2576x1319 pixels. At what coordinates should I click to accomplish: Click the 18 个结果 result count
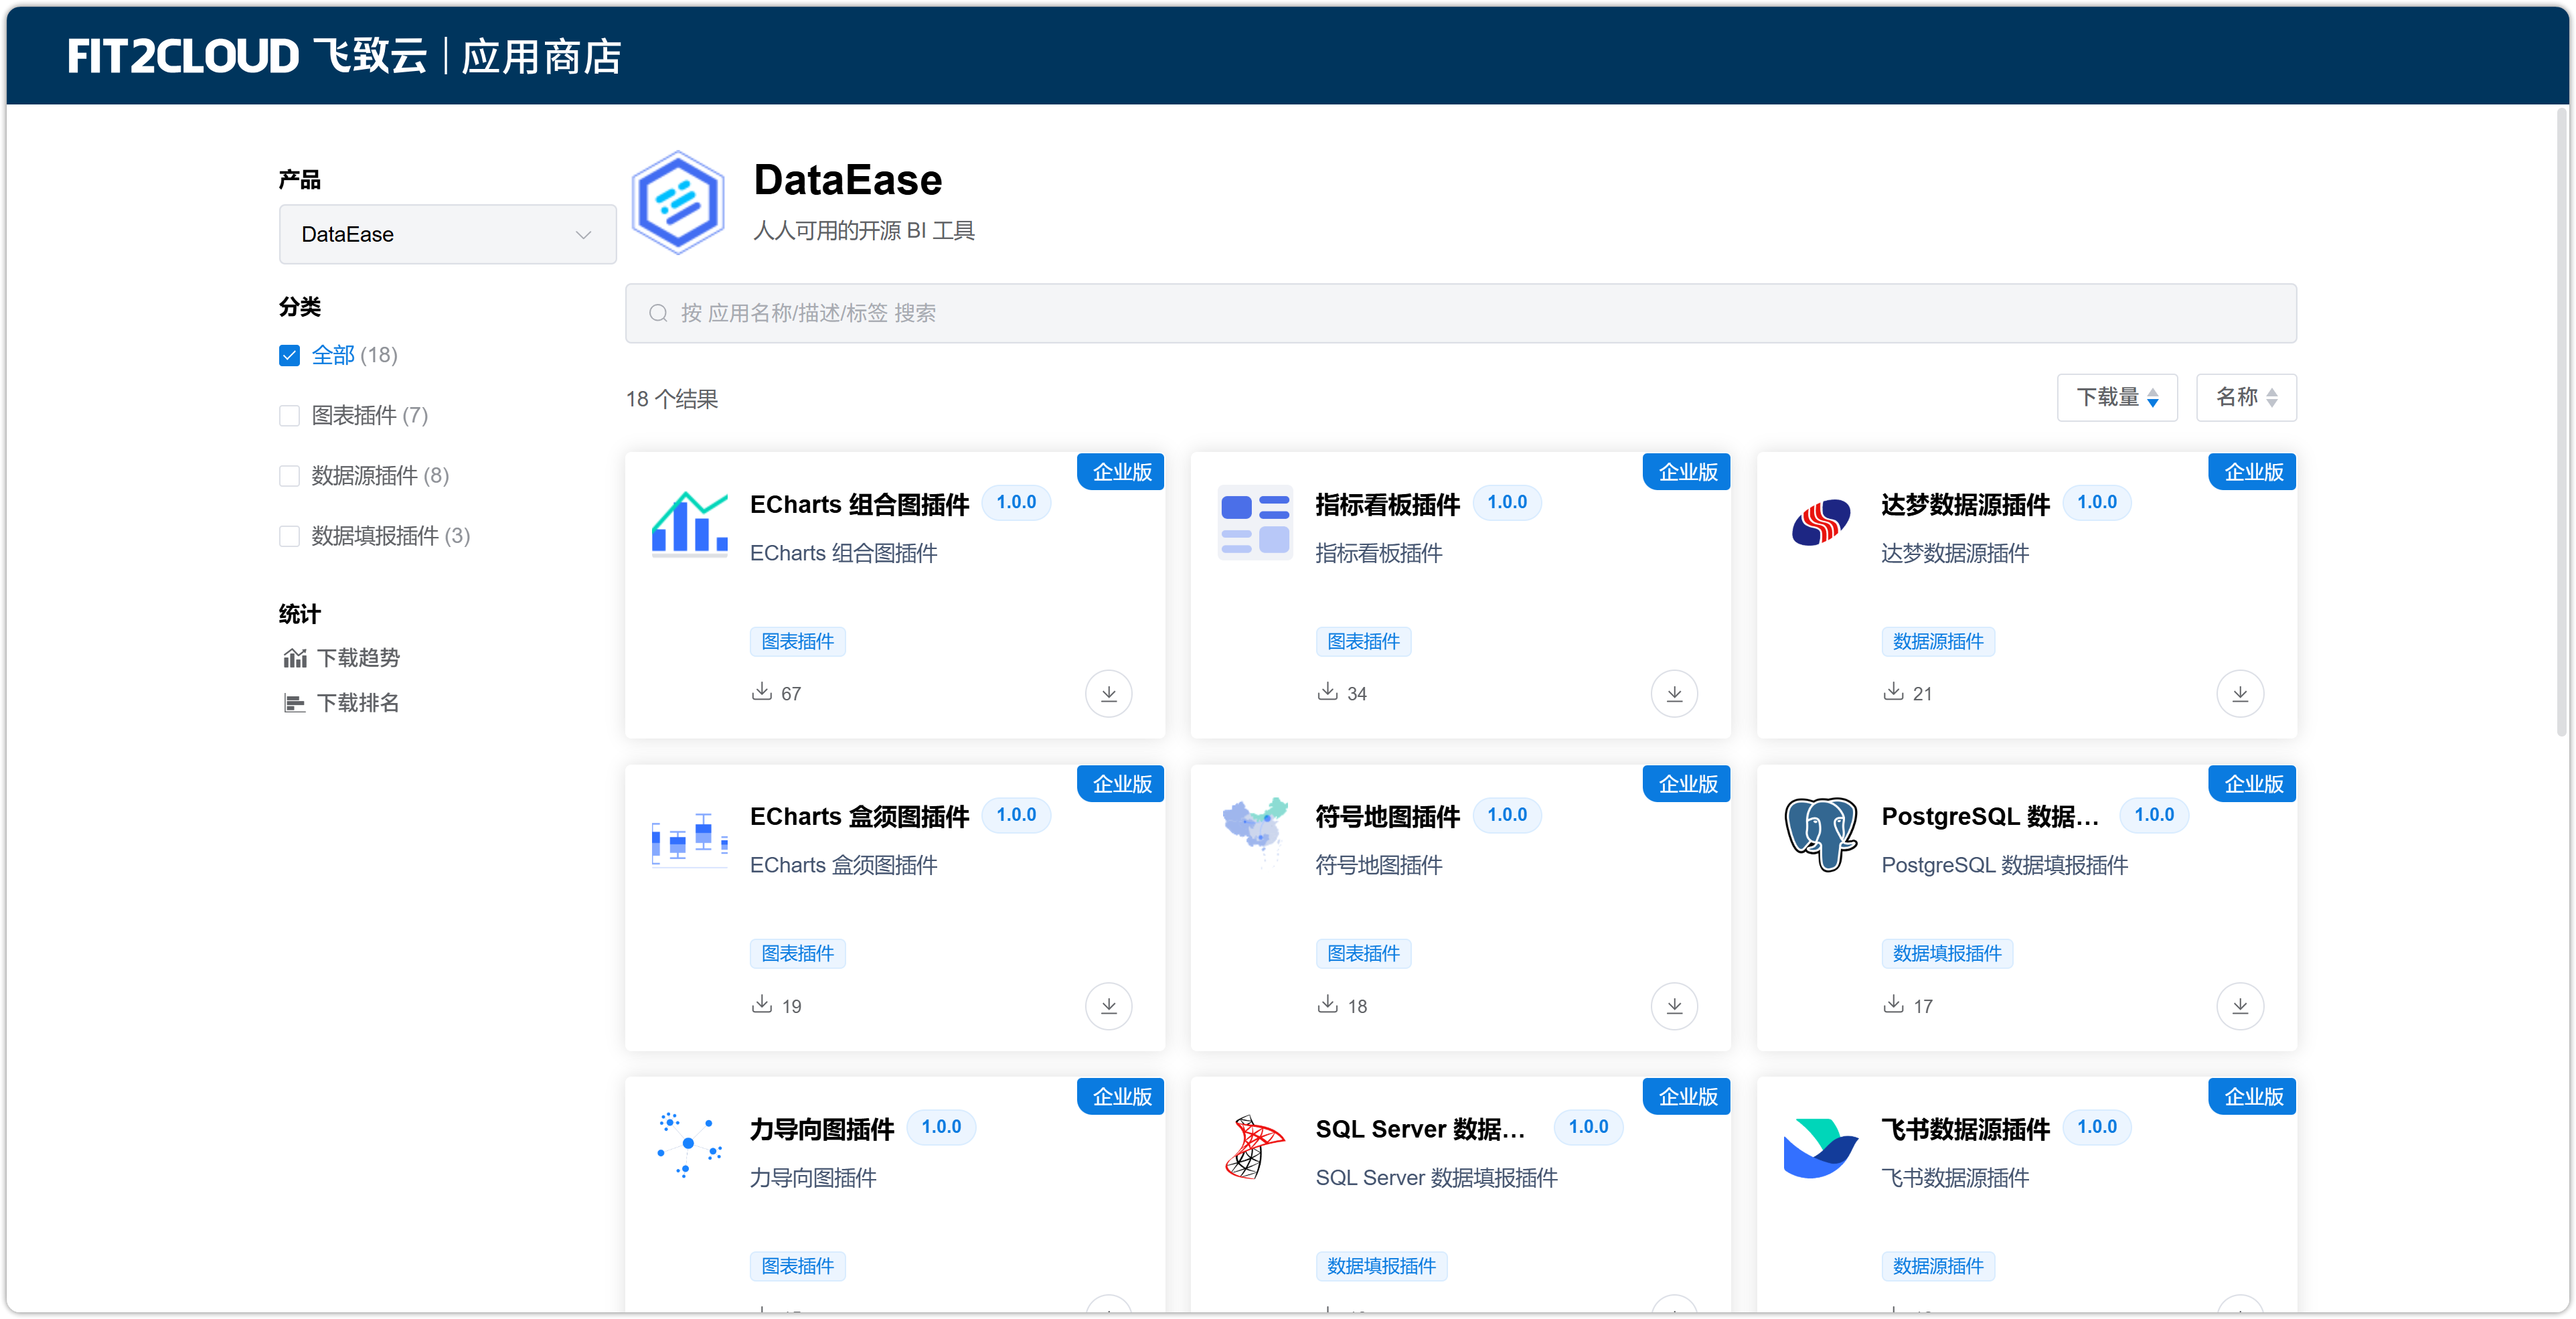pos(672,399)
